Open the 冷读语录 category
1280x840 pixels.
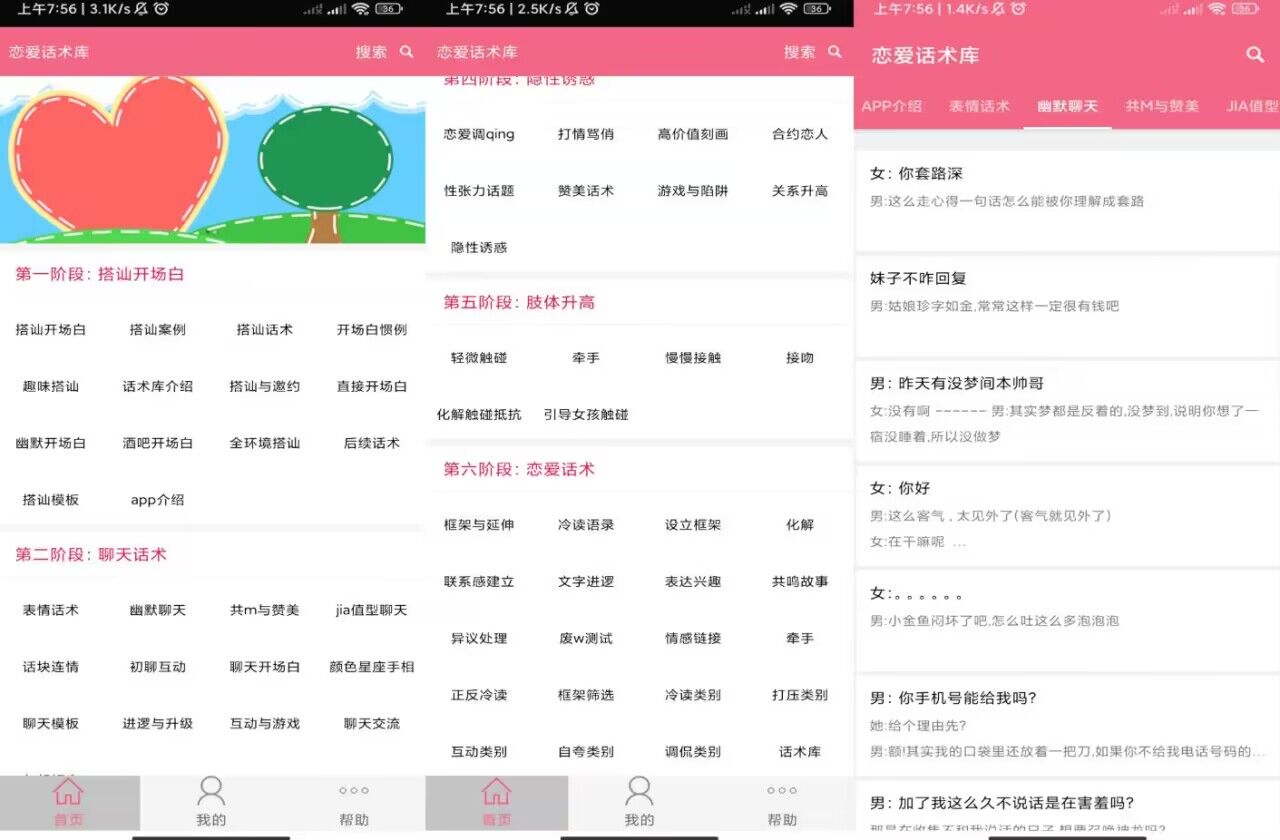586,525
